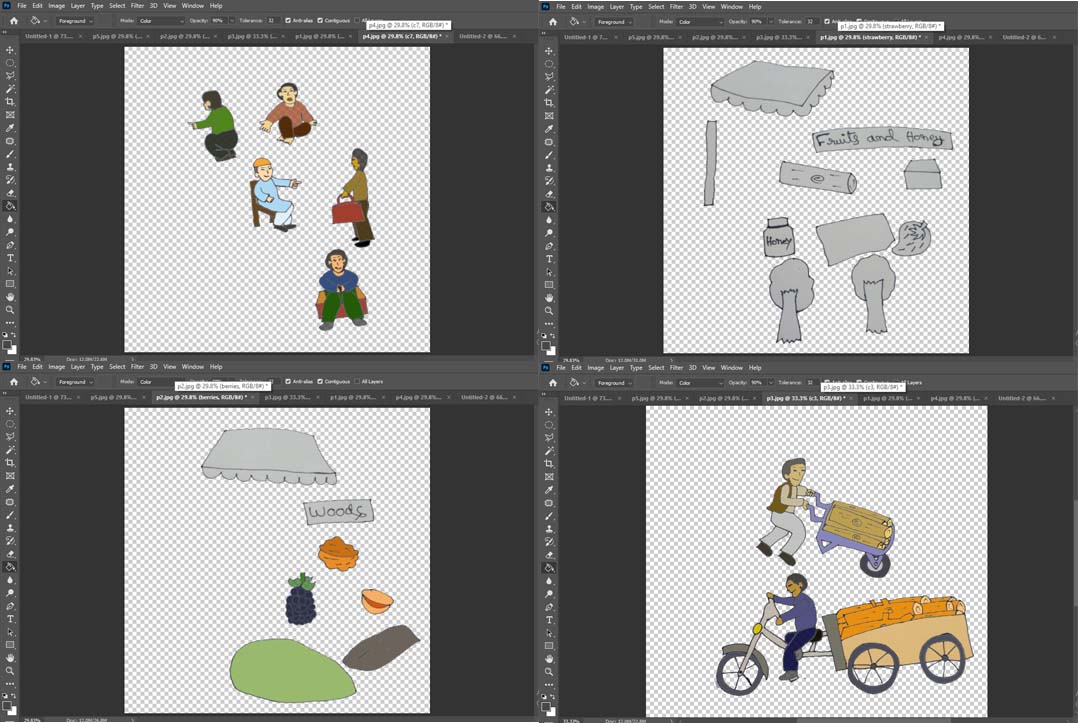Switch to the p5.jpg tab in p2.jpg window

click(113, 397)
